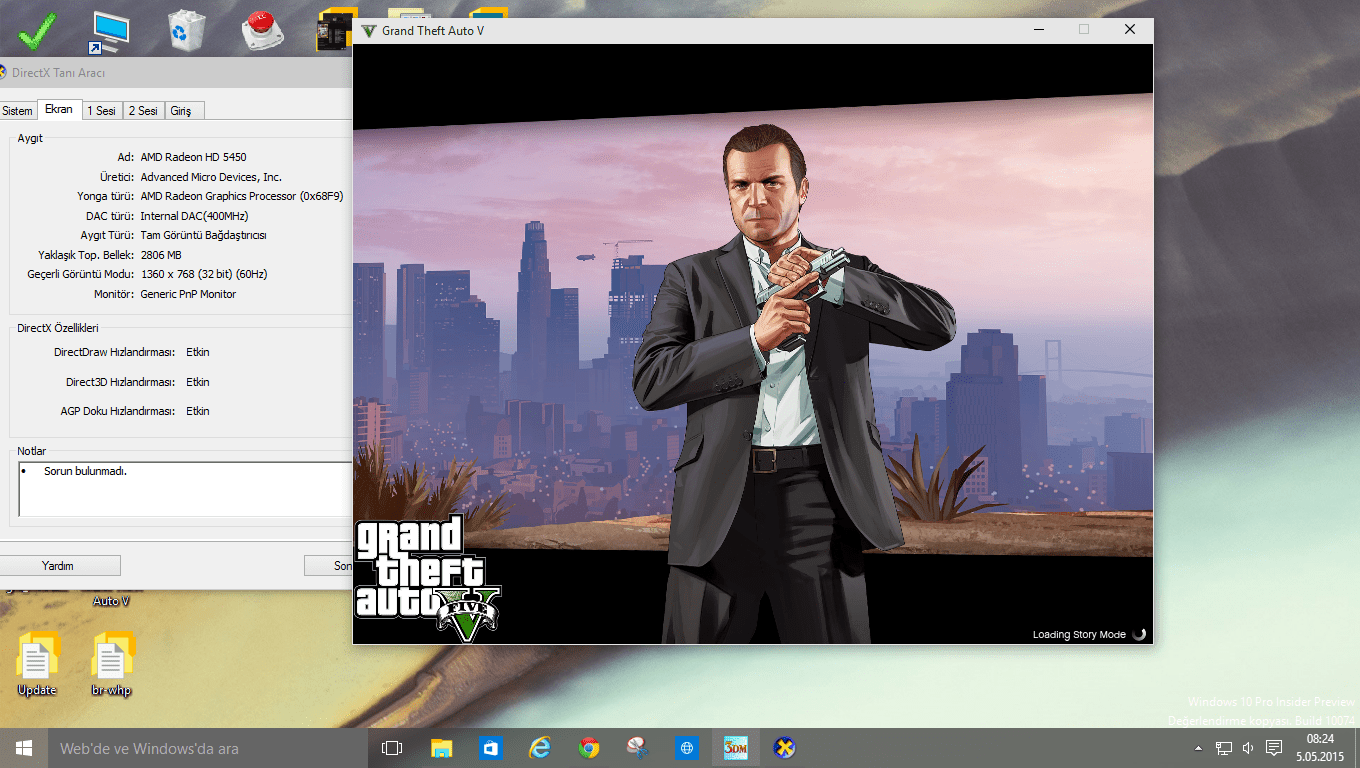Switch to the 3DM taskbar app
Viewport: 1360px width, 768px height.
click(x=736, y=748)
